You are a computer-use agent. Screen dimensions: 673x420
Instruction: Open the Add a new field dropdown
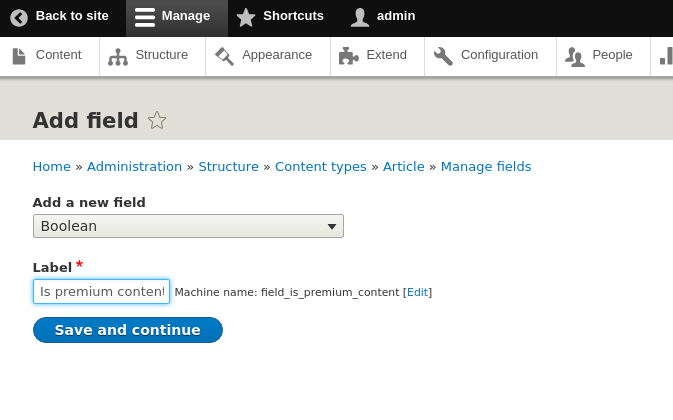click(188, 226)
